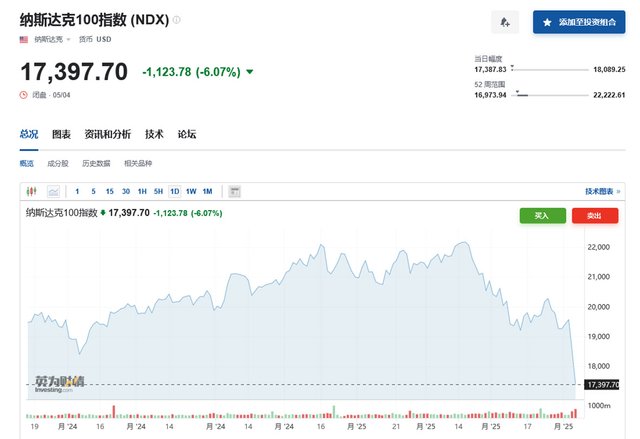Screen dimensions: 640x439
Task: Set chart interval to 1 minute
Action: pyautogui.click(x=77, y=191)
